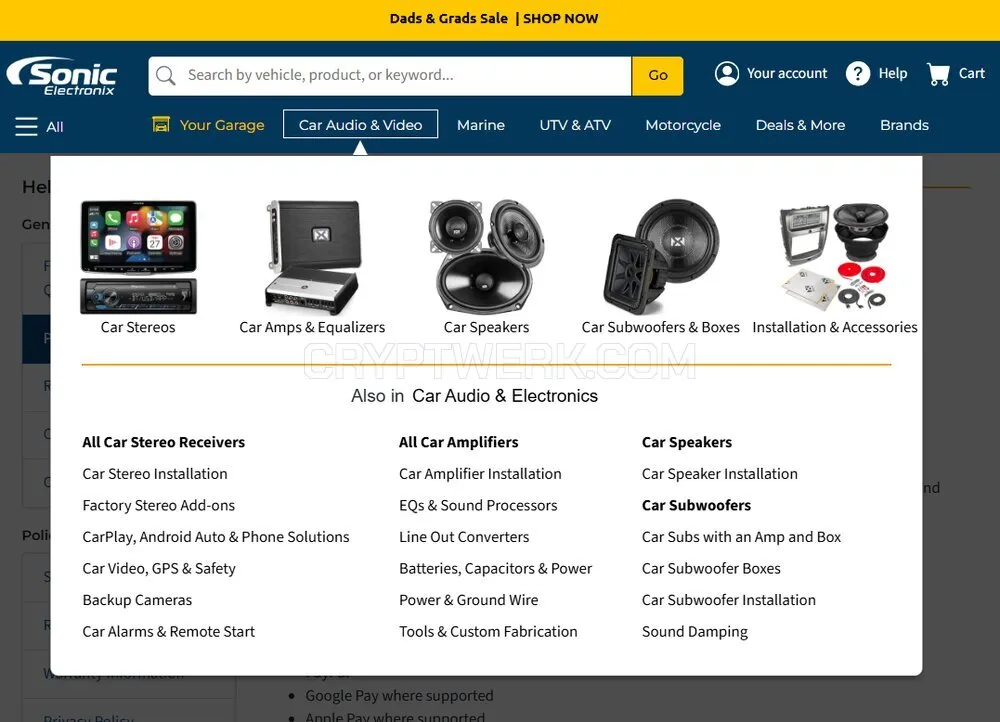1000x722 pixels.
Task: Open the Marine menu
Action: [481, 125]
